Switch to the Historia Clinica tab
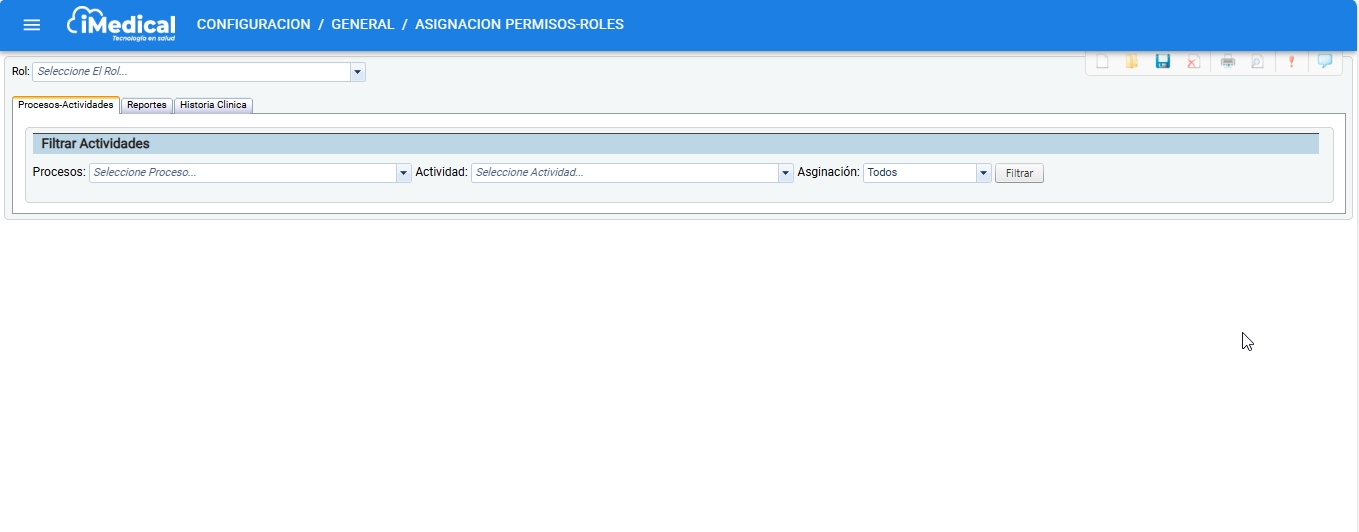 213,105
